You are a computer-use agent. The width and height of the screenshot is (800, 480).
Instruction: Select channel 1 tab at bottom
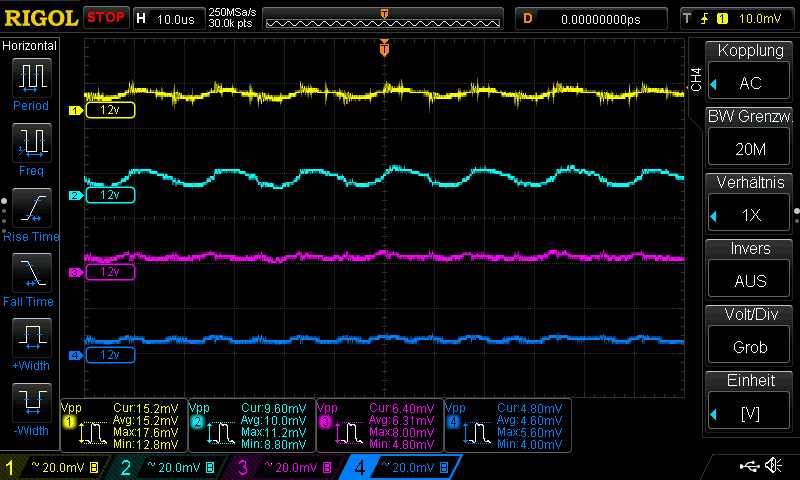point(53,467)
